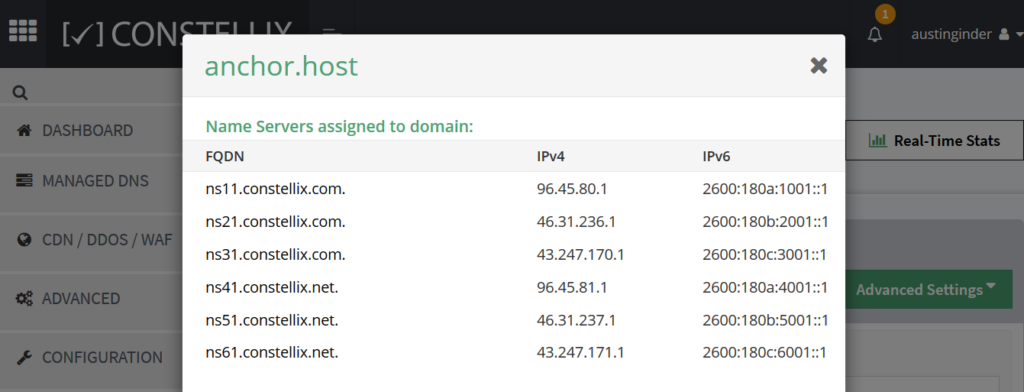Viewport: 1024px width, 392px height.
Task: Toggle the sidebar hamburger menu
Action: [x=331, y=31]
